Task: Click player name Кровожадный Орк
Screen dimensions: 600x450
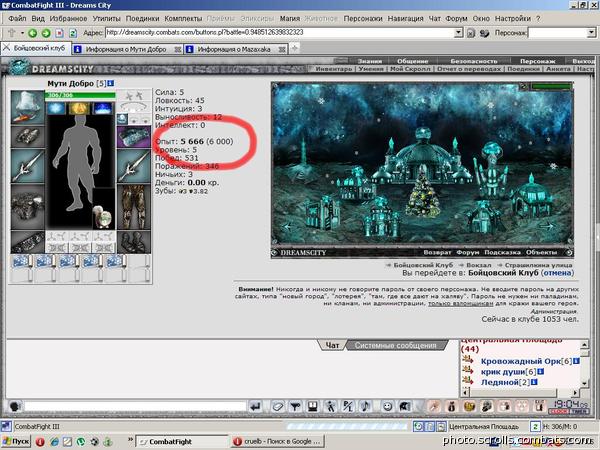Action: (x=522, y=361)
